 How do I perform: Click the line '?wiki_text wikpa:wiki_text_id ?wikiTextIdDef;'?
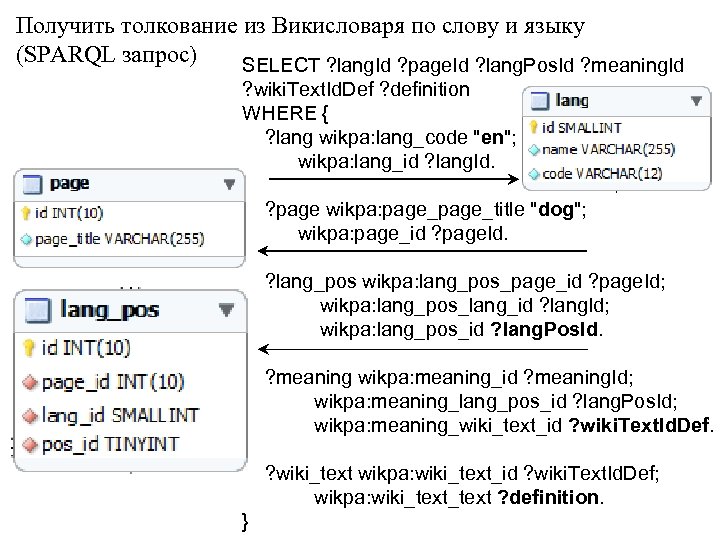(x=462, y=473)
